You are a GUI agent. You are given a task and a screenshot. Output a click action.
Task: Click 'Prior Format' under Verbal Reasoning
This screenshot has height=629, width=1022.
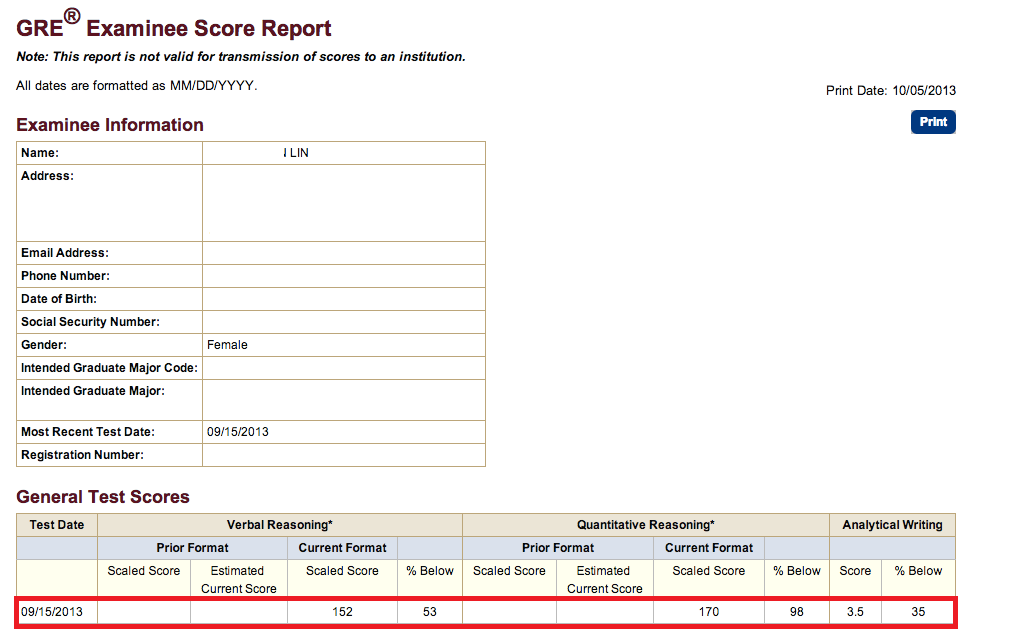tap(192, 548)
